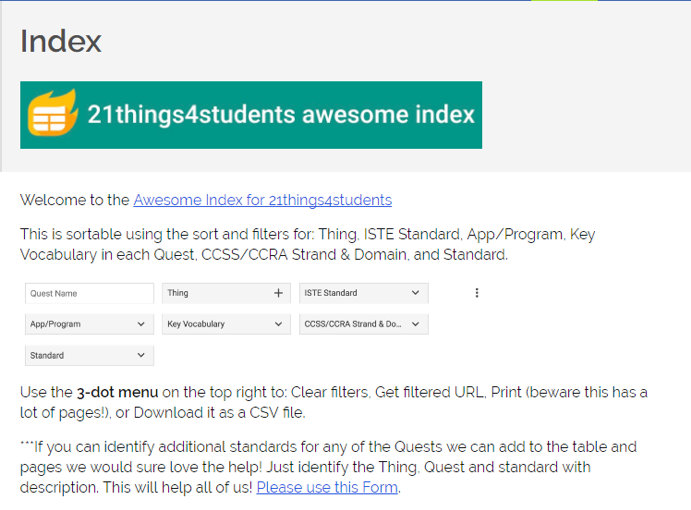691x510 pixels.
Task: Open the 3-dot options menu
Action: pyautogui.click(x=476, y=293)
